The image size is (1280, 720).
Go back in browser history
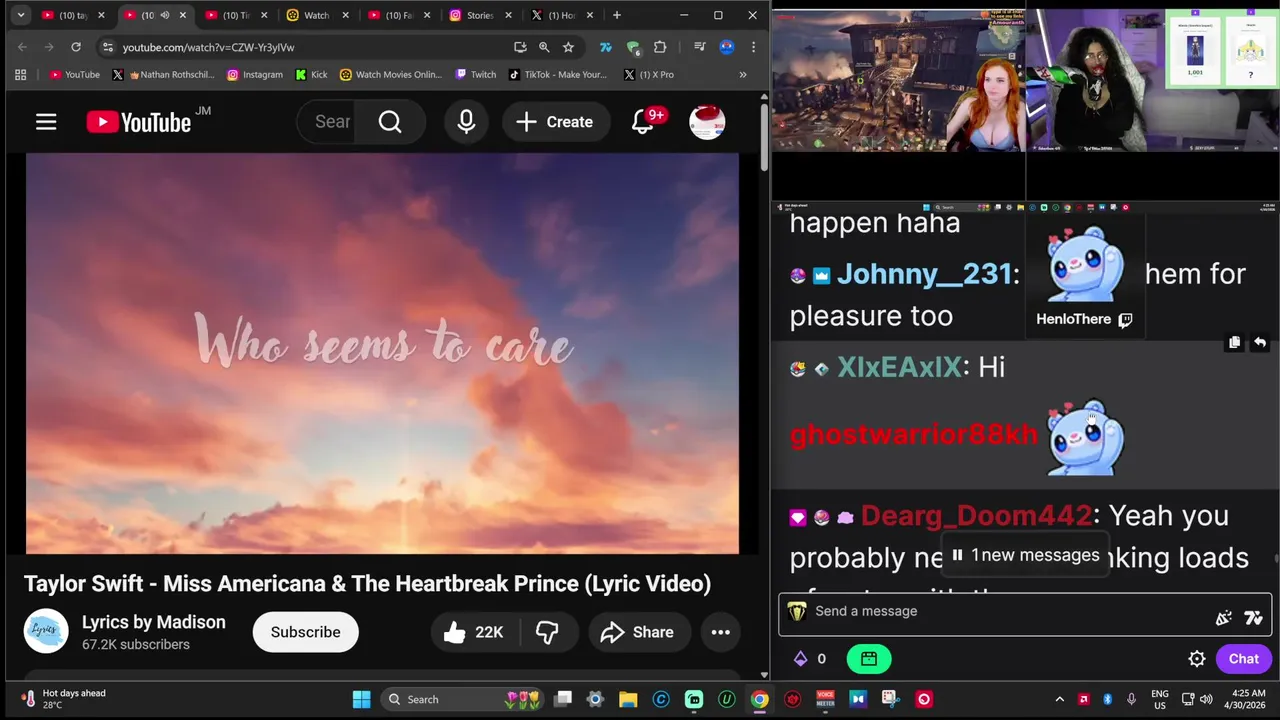(x=22, y=47)
